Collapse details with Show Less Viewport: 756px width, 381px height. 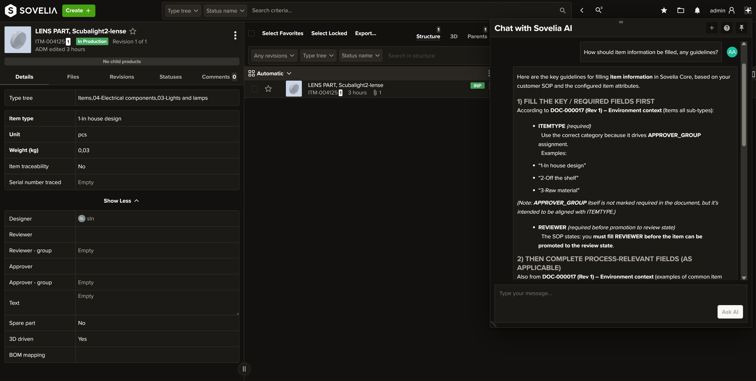(x=122, y=201)
